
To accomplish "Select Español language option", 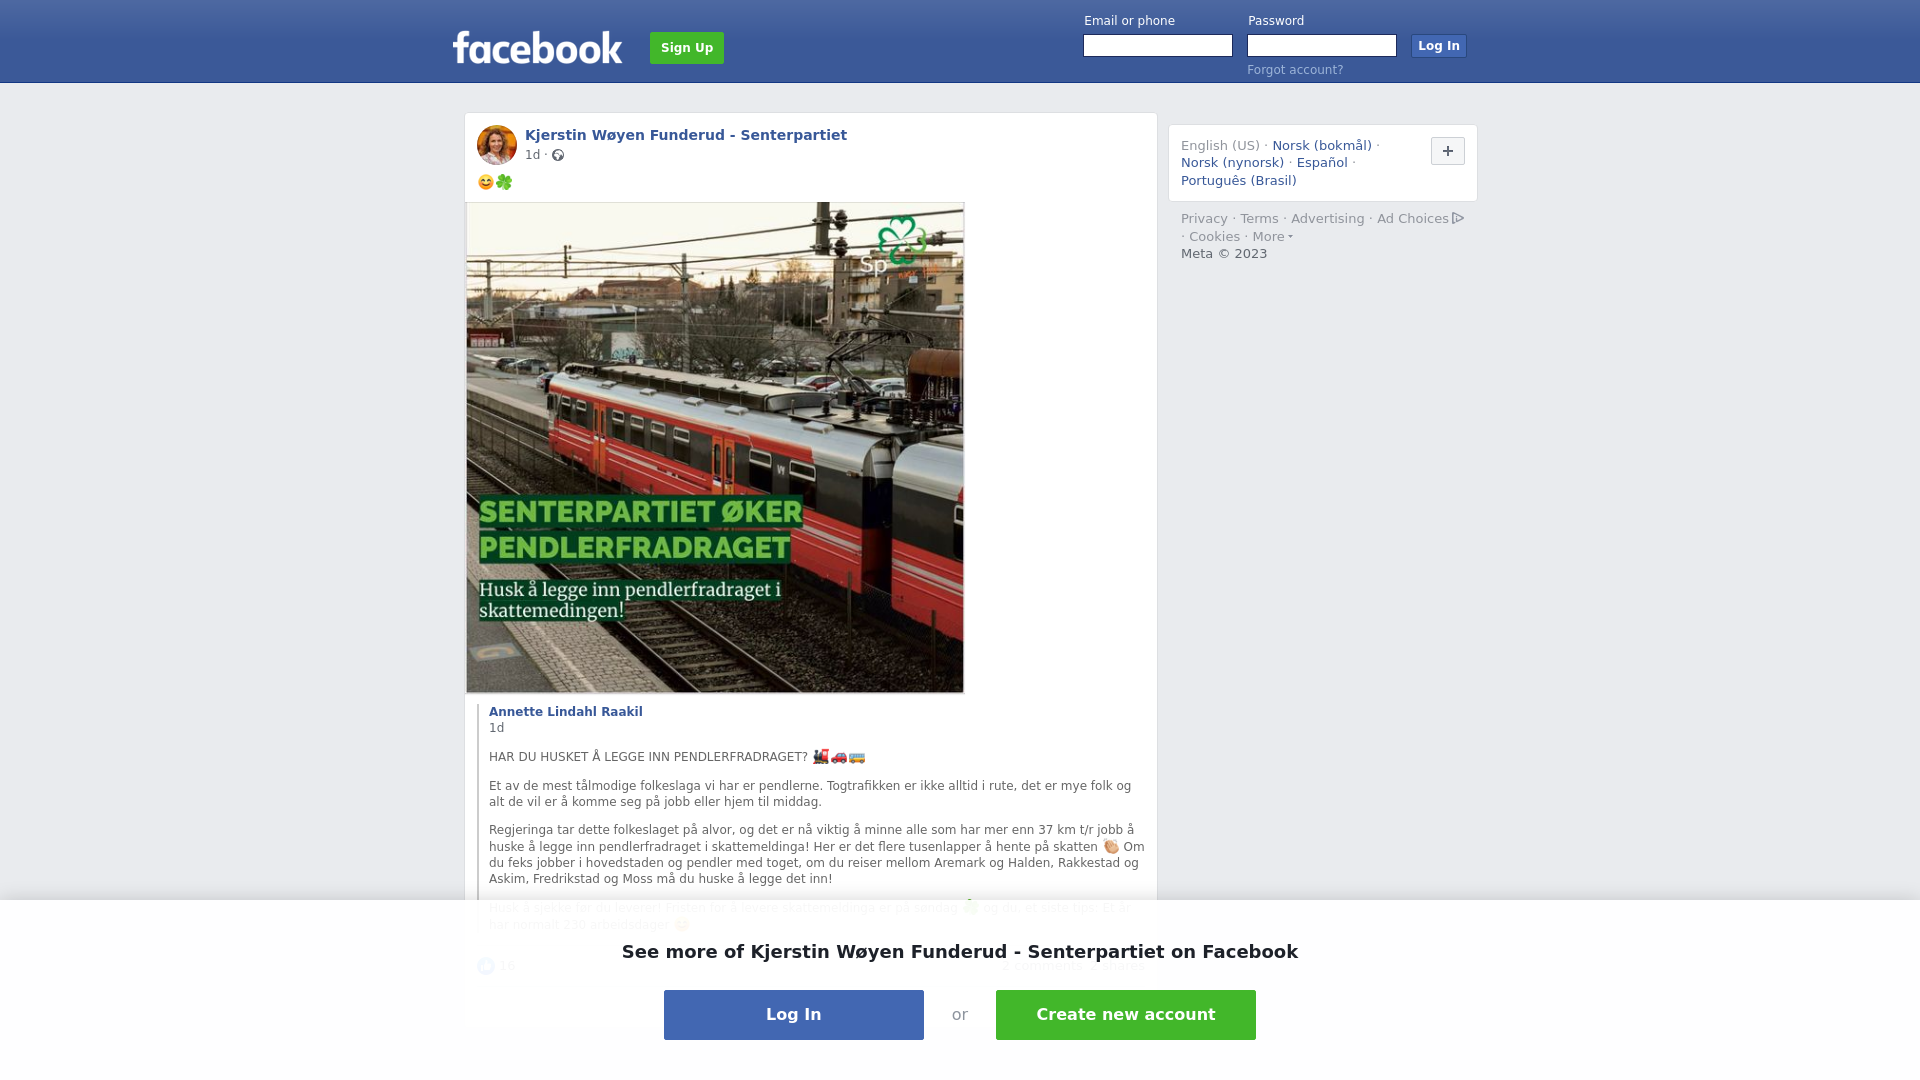I will click(x=1322, y=163).
